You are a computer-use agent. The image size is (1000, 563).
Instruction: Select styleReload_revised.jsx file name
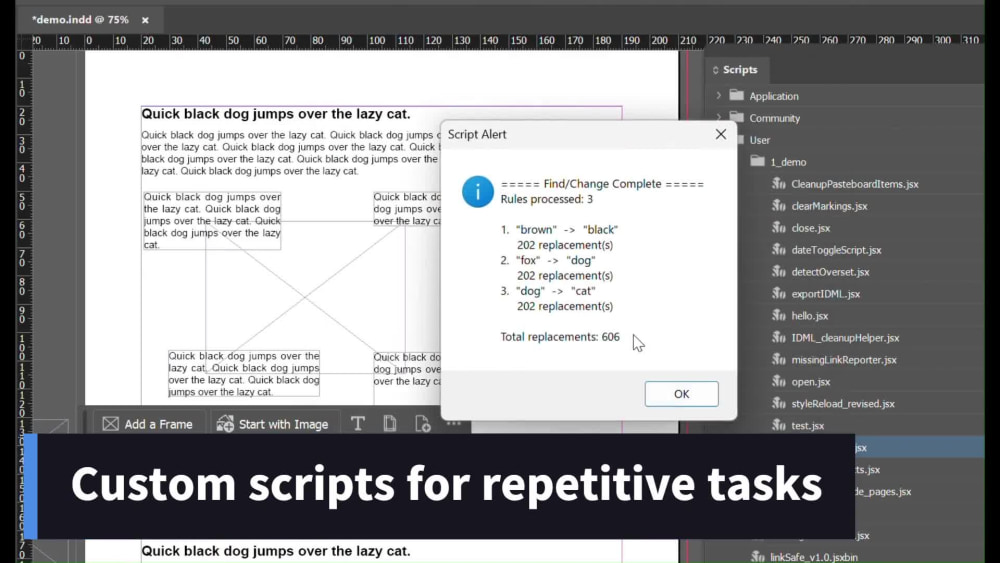[842, 404]
